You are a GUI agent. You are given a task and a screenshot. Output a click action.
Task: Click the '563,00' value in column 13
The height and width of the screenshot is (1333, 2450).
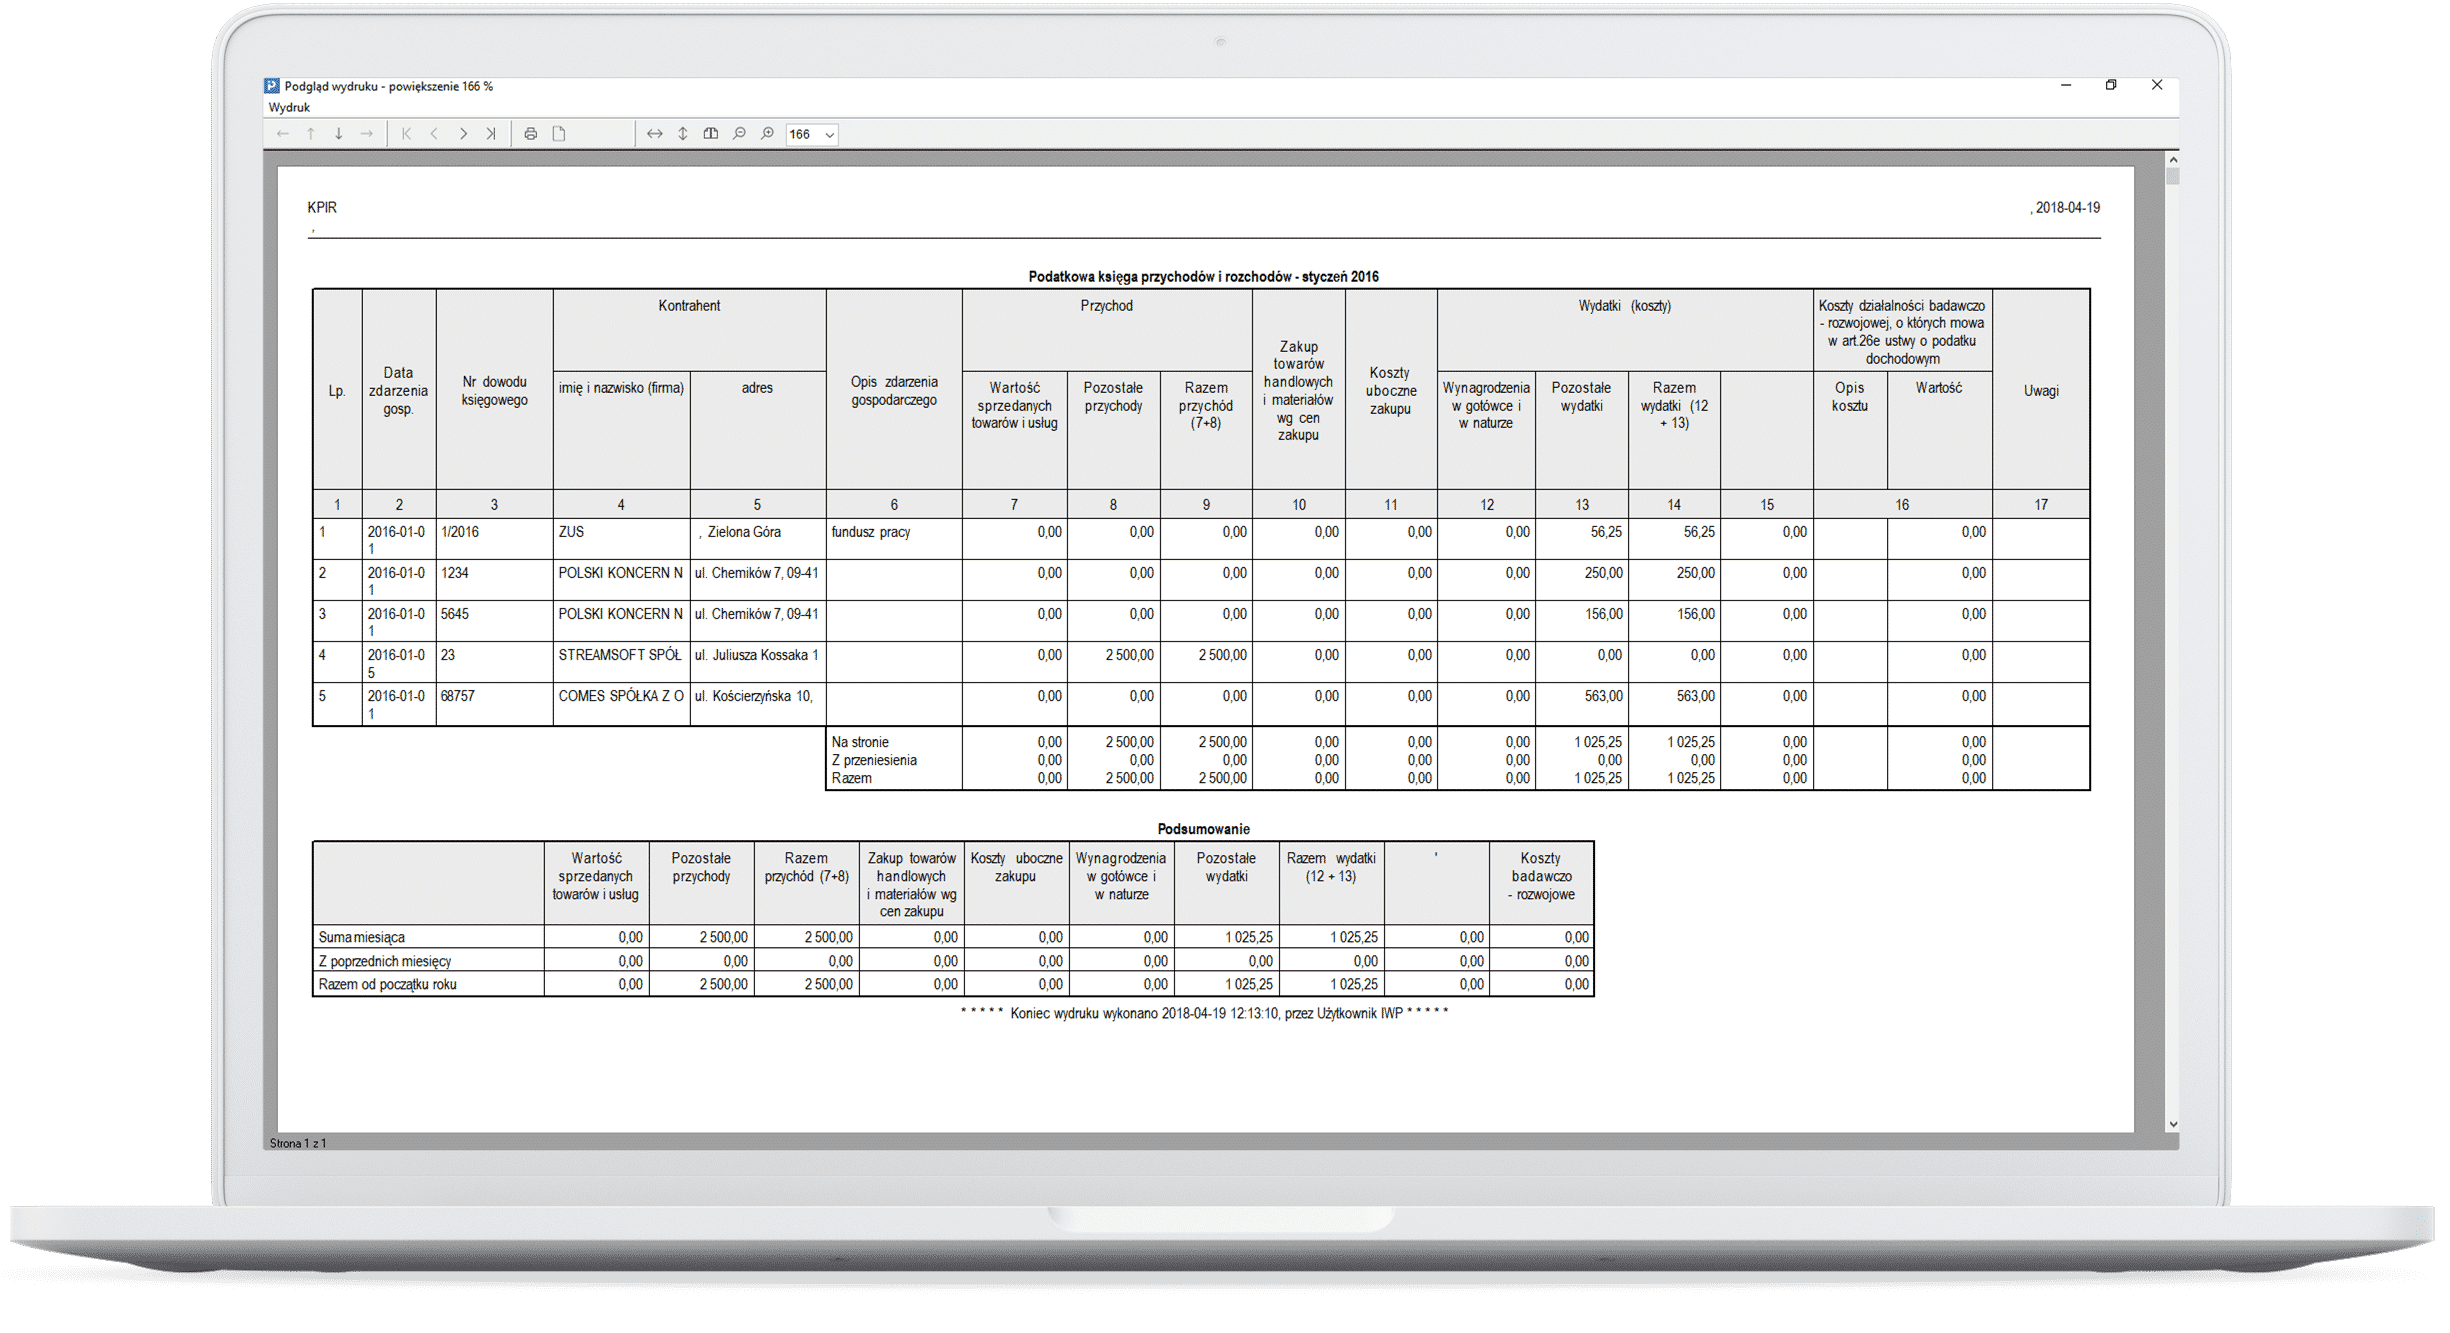pyautogui.click(x=1603, y=697)
